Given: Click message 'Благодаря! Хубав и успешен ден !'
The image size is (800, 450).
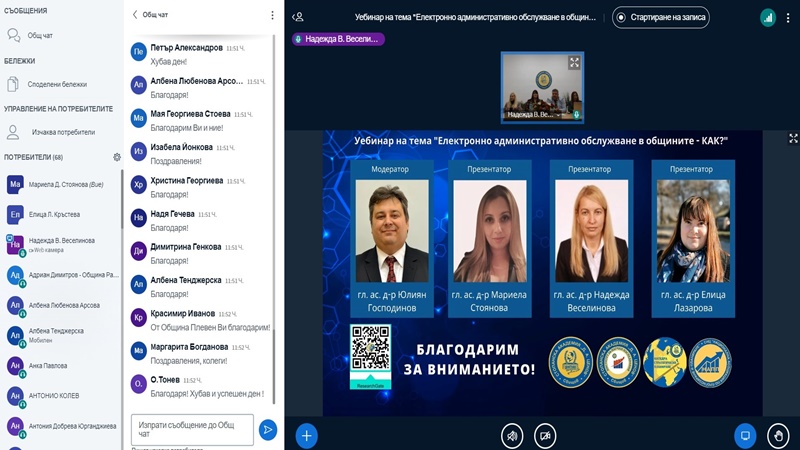Looking at the screenshot, I should (207, 394).
